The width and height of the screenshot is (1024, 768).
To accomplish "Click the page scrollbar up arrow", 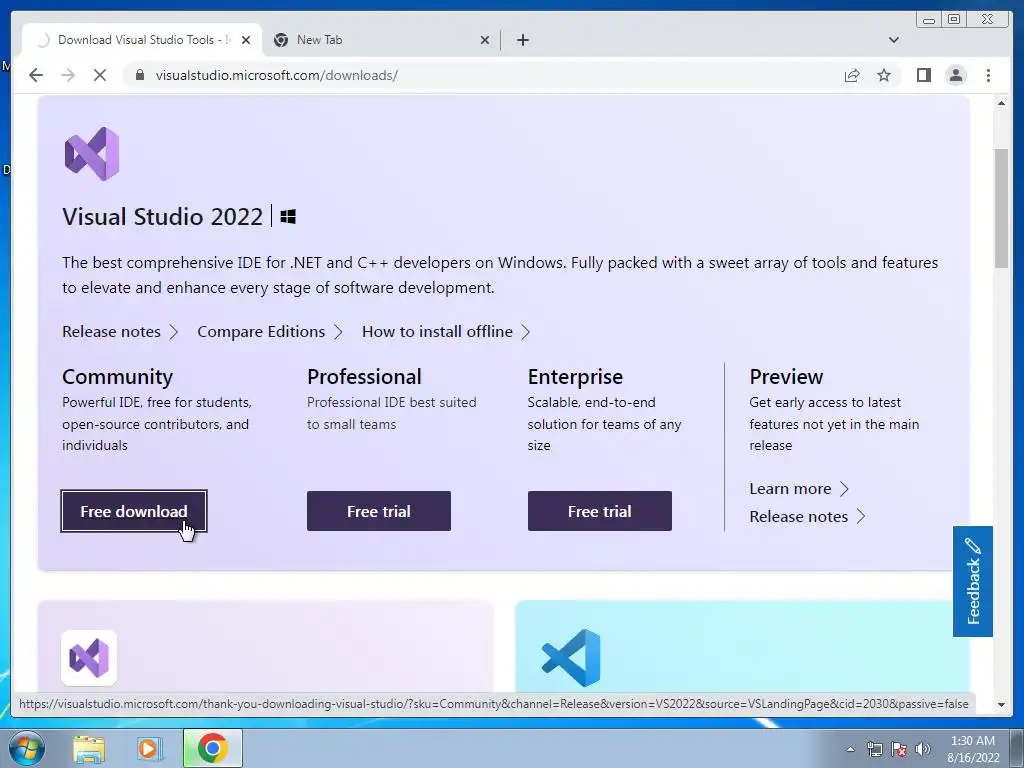I will [1001, 103].
